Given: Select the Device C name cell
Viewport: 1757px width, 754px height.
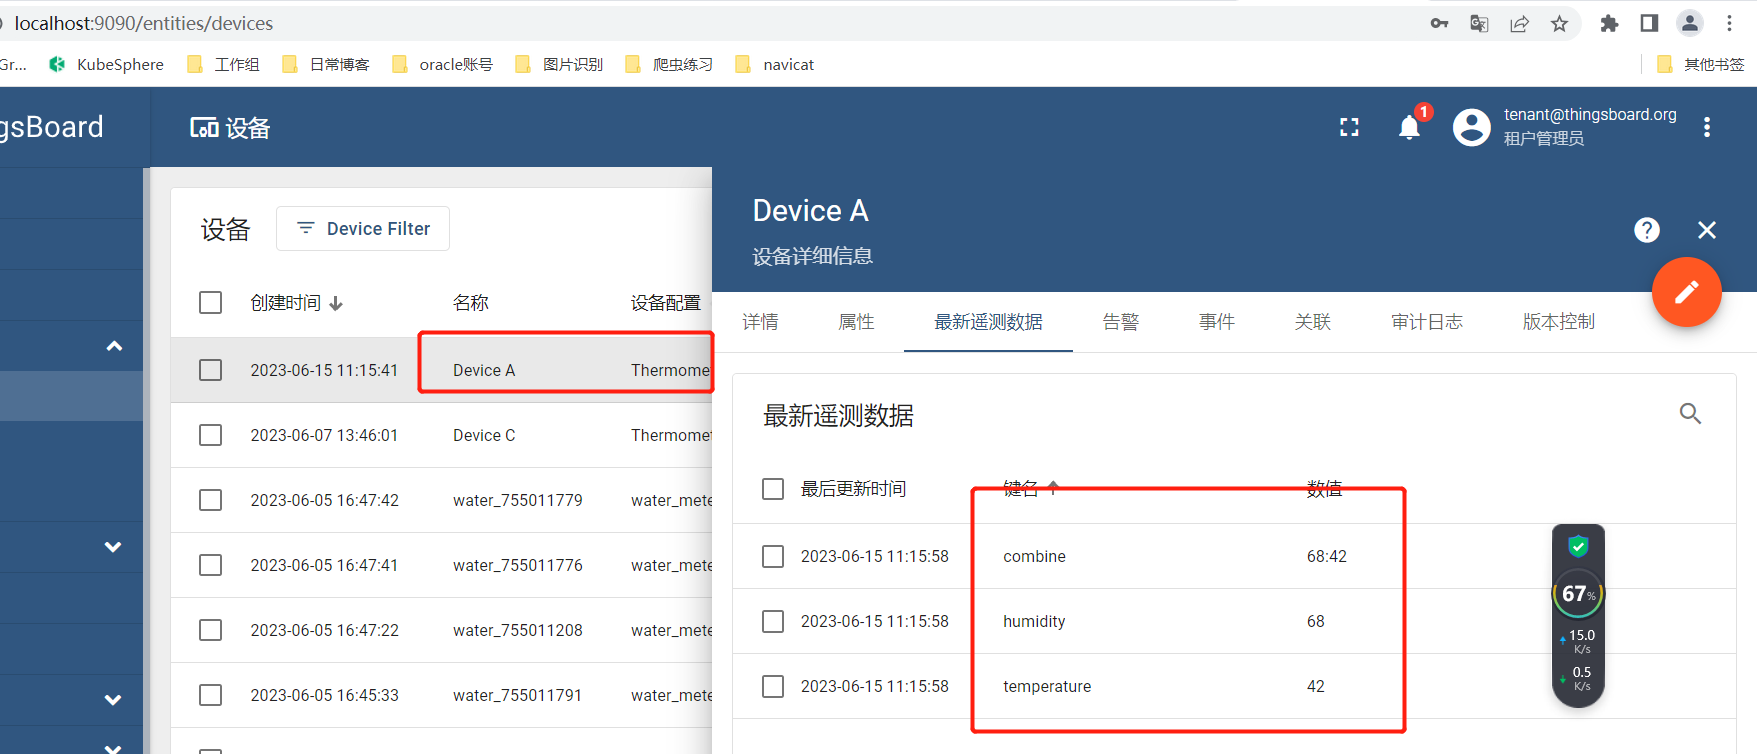Looking at the screenshot, I should tap(484, 435).
